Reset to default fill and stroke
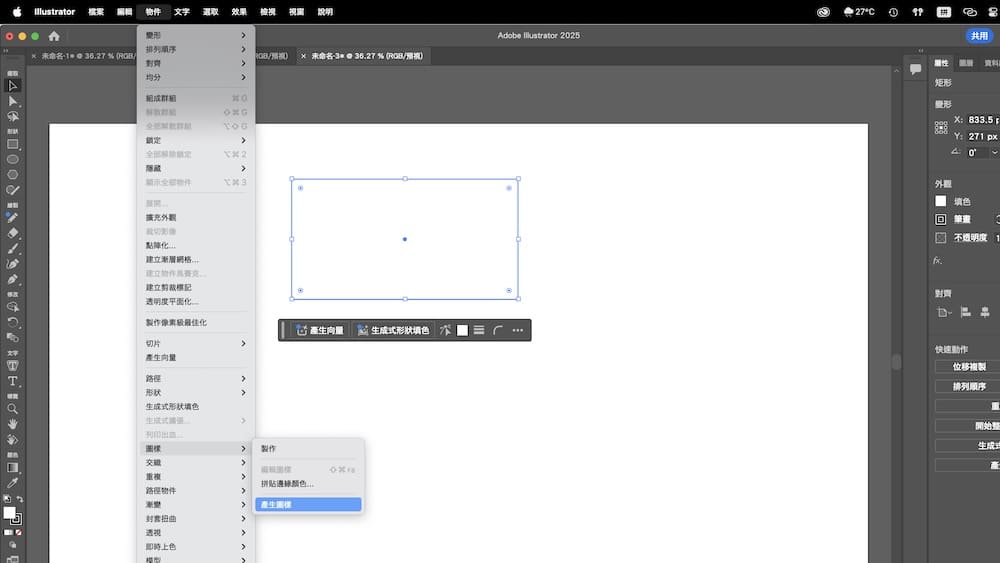The width and height of the screenshot is (1000, 563). coord(6,499)
